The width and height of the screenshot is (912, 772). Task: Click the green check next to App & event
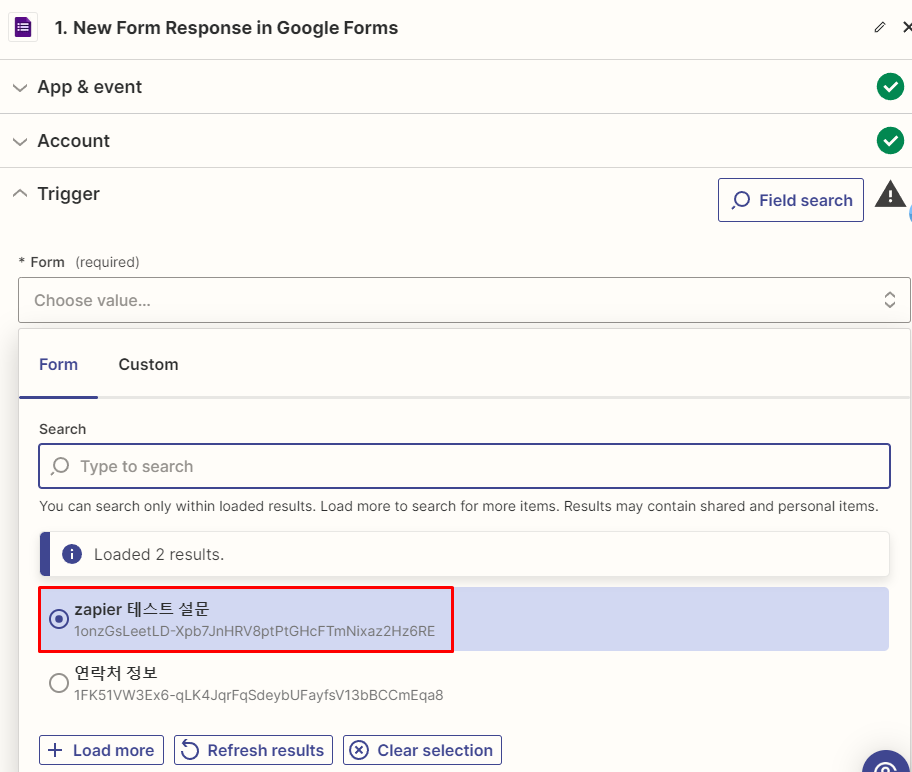coord(890,87)
